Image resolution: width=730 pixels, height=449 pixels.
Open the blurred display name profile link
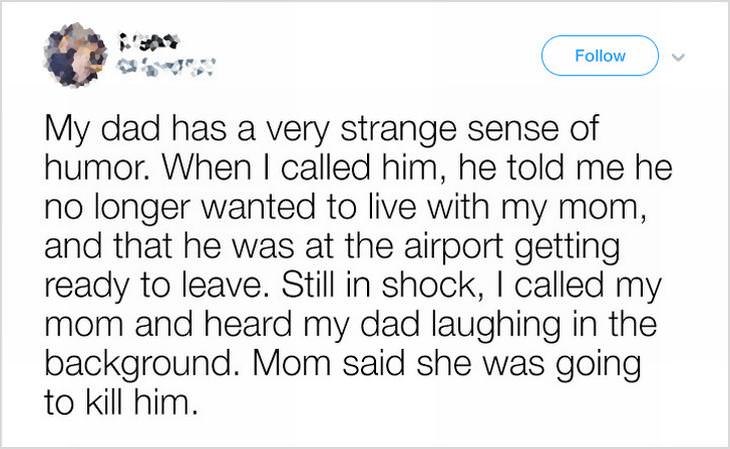148,42
